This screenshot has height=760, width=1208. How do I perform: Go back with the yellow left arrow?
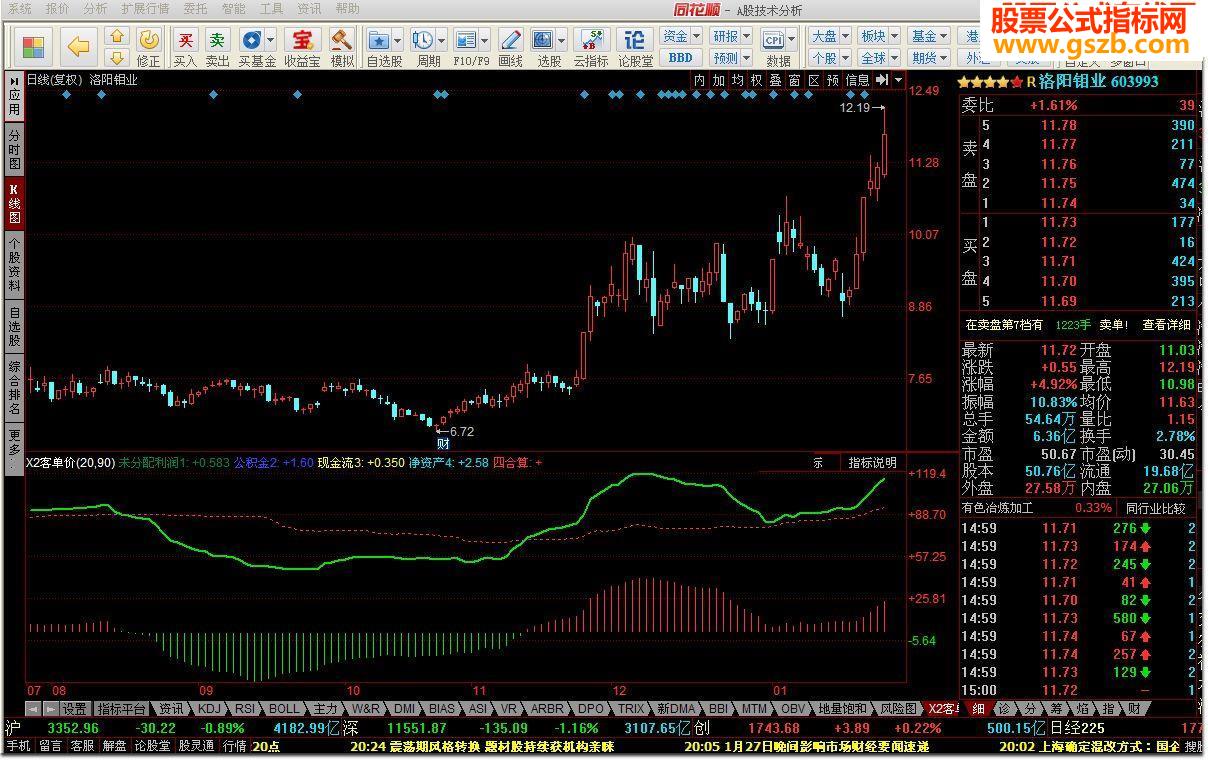click(x=78, y=46)
